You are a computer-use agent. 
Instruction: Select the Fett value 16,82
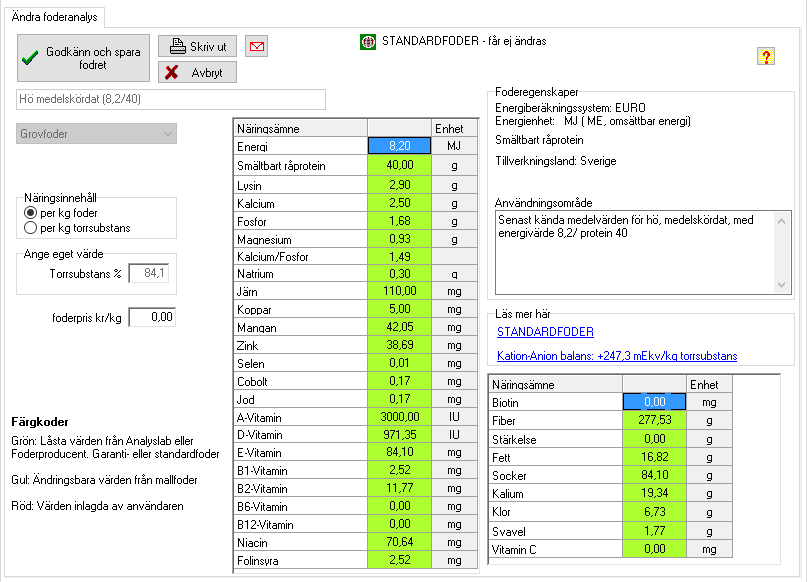point(654,457)
